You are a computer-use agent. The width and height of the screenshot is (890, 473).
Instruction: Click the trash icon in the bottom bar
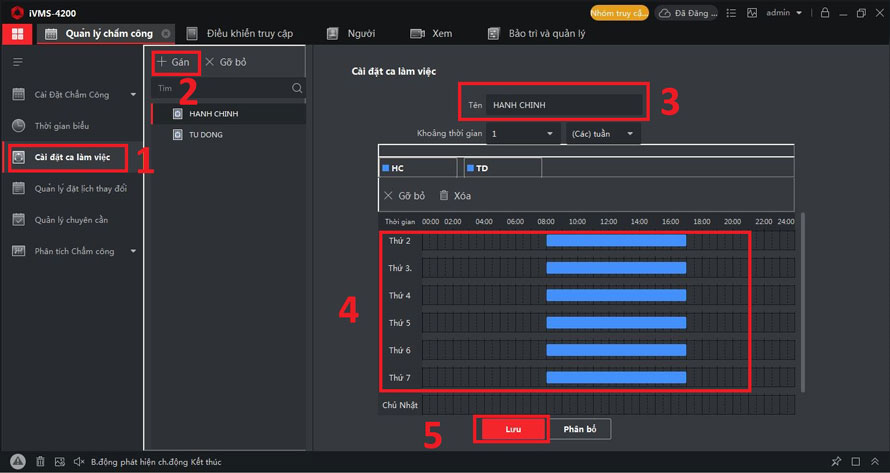click(x=41, y=462)
